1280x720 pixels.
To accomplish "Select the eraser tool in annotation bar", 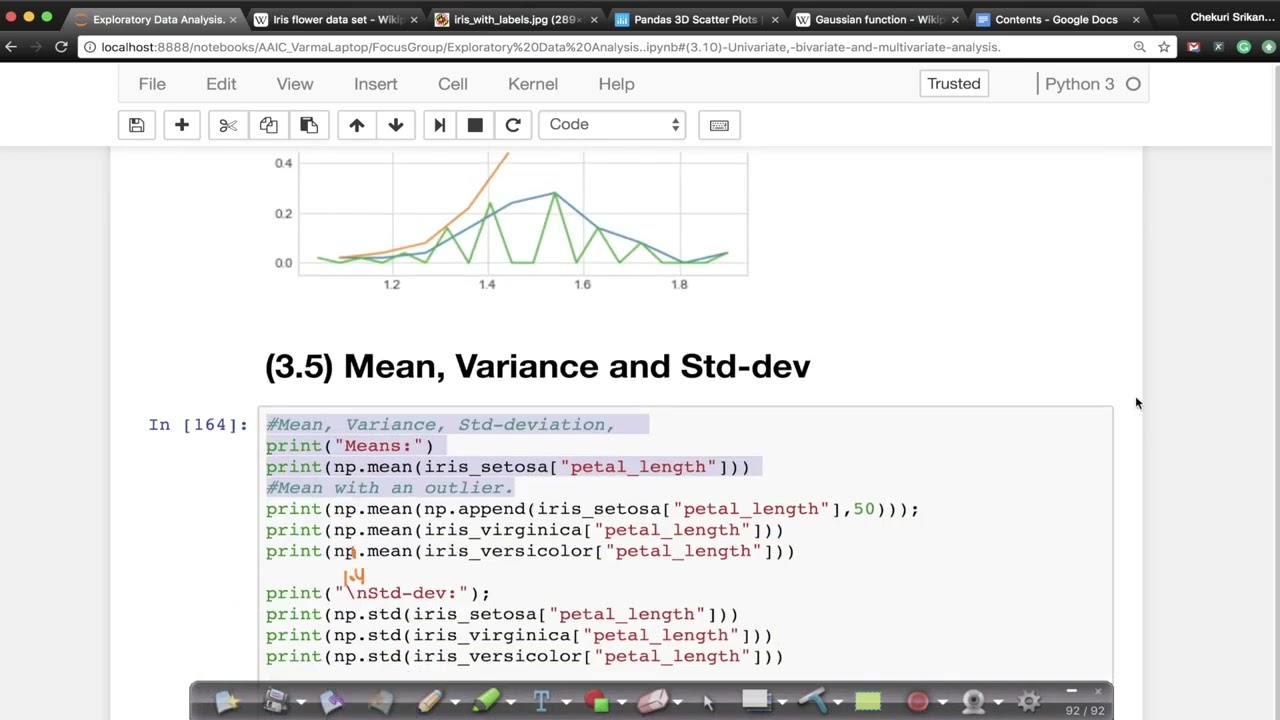I will point(652,702).
